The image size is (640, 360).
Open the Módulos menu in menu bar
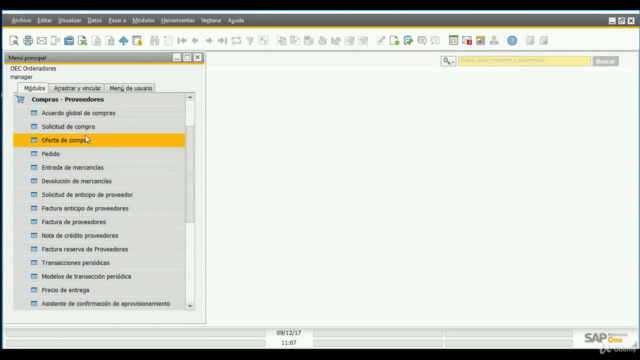143,20
